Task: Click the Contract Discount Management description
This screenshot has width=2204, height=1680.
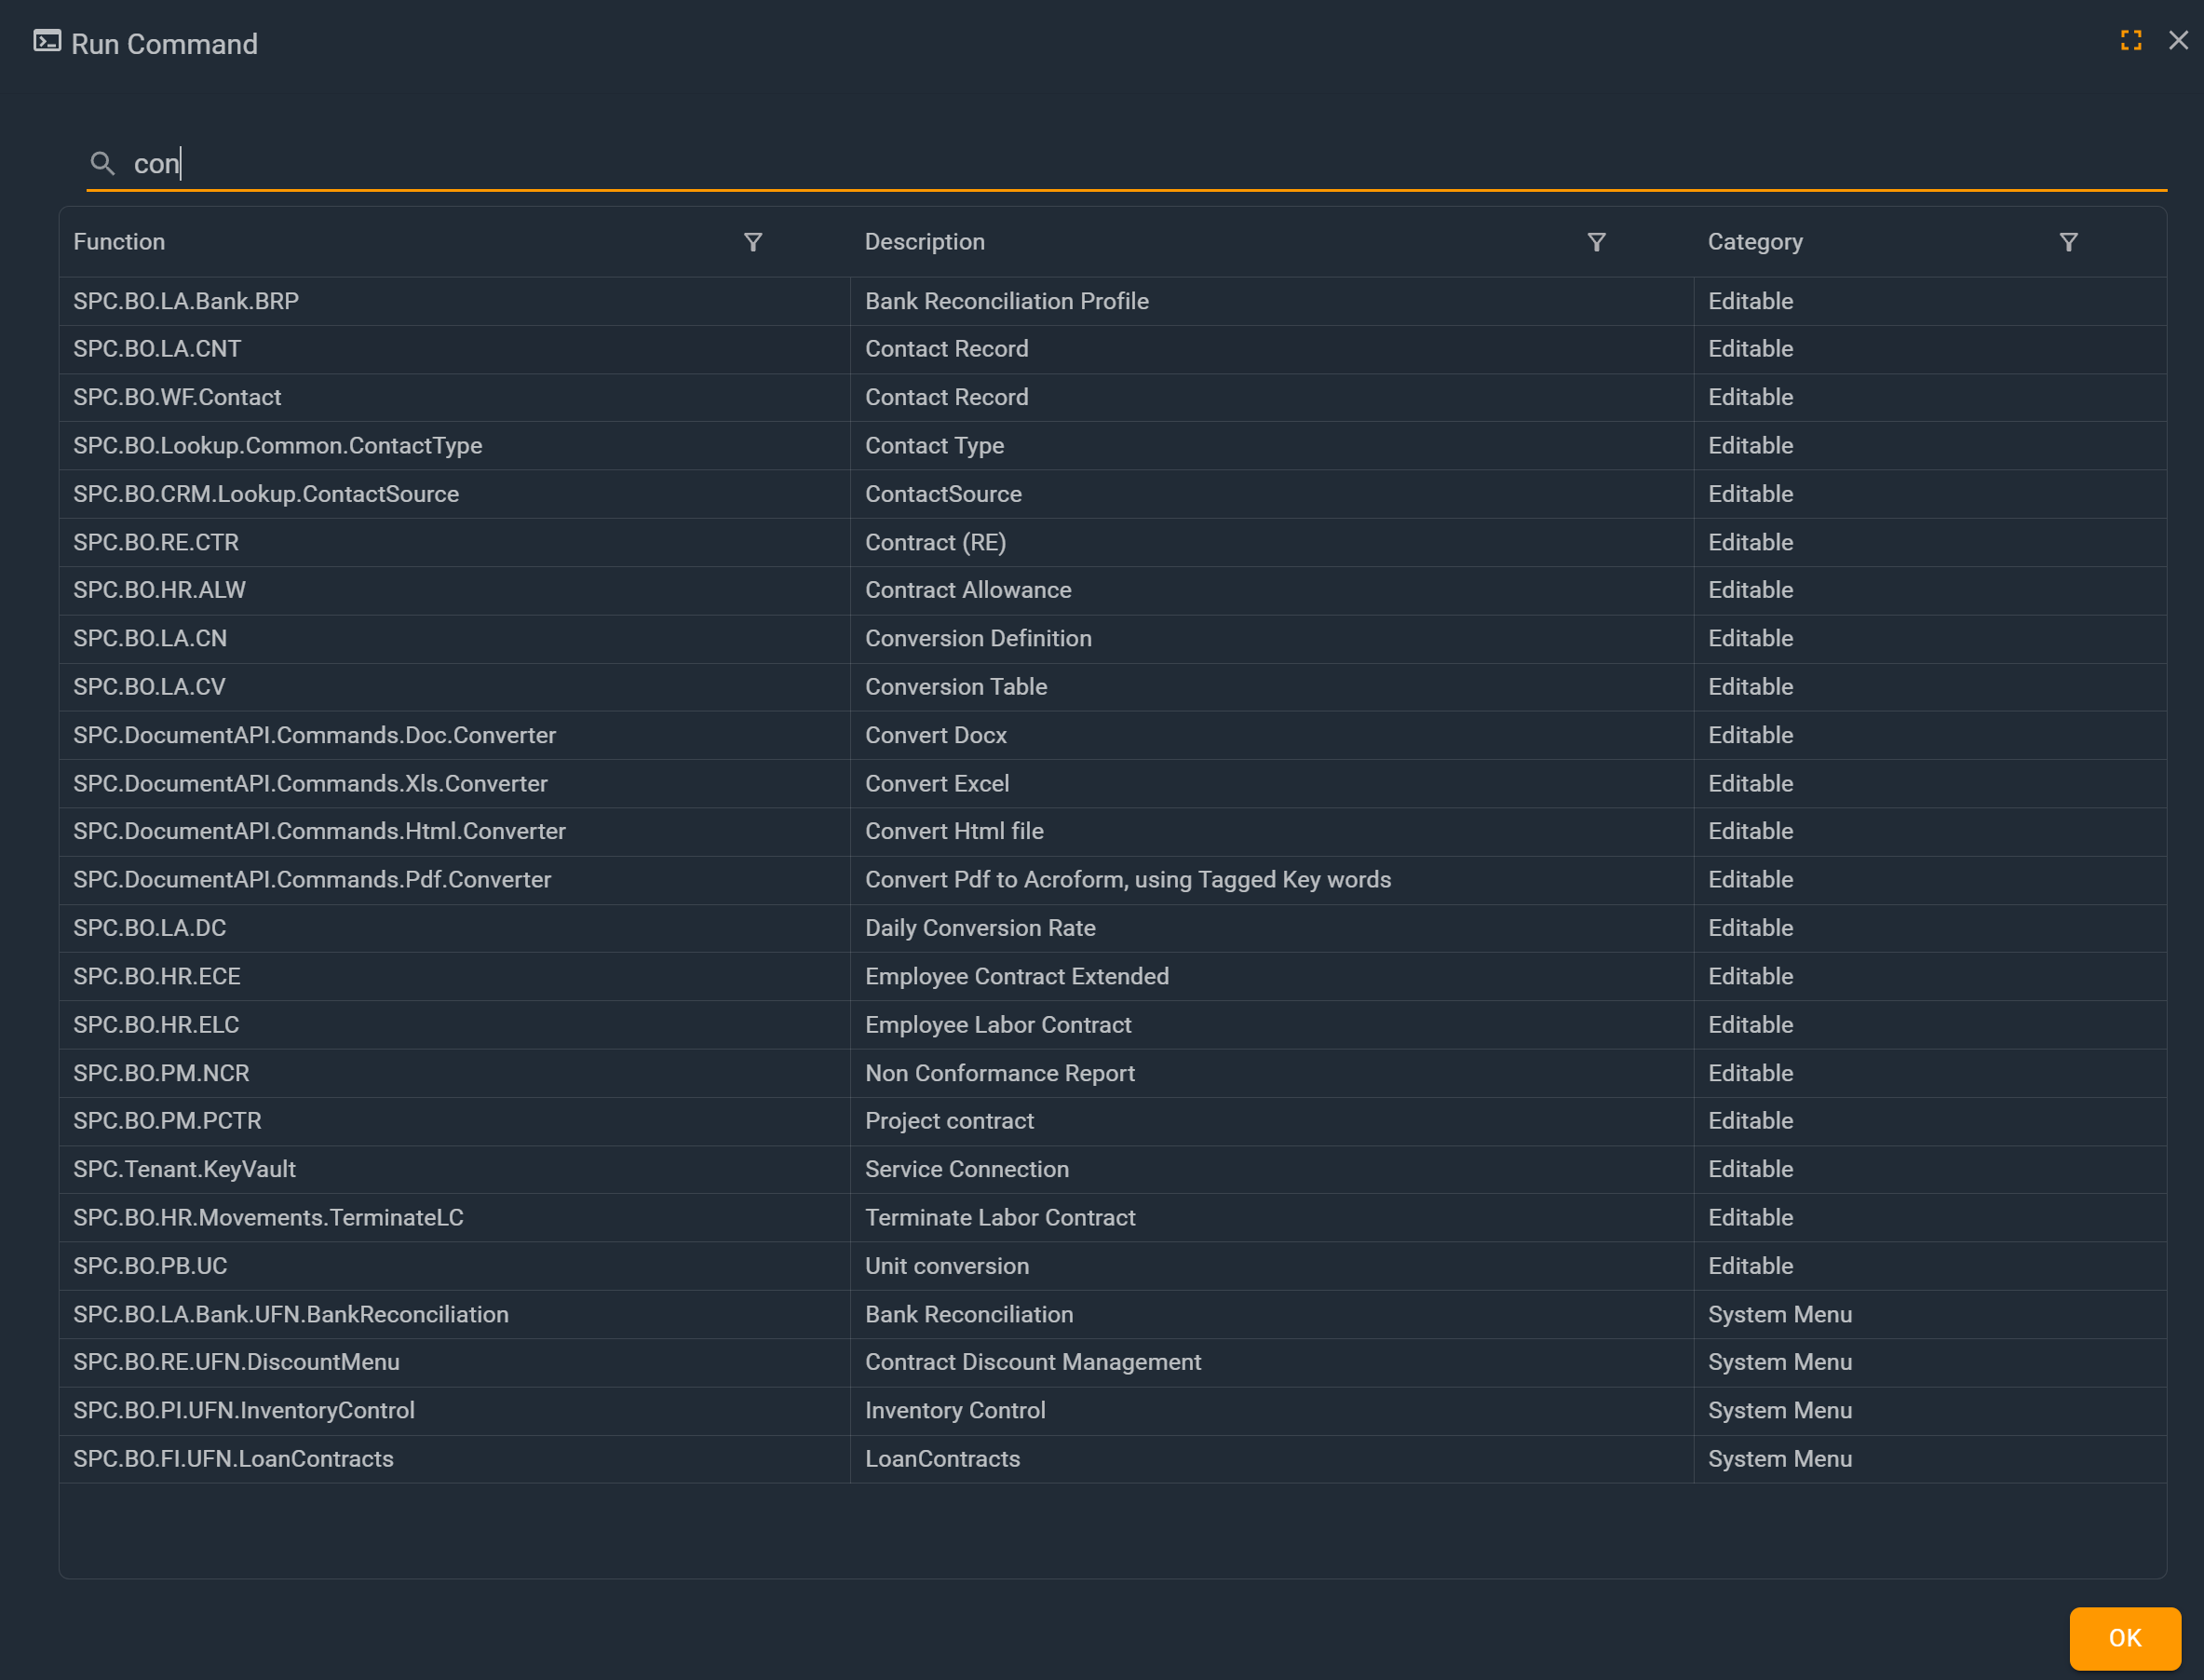Action: (1033, 1362)
